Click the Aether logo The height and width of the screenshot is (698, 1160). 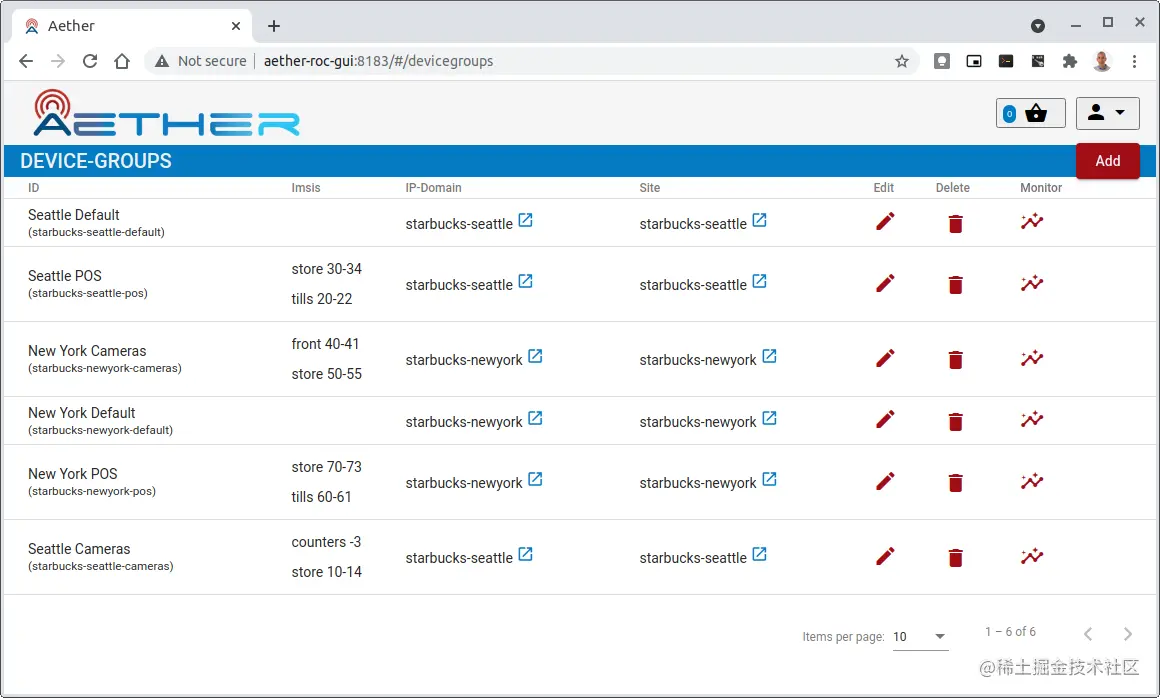166,113
